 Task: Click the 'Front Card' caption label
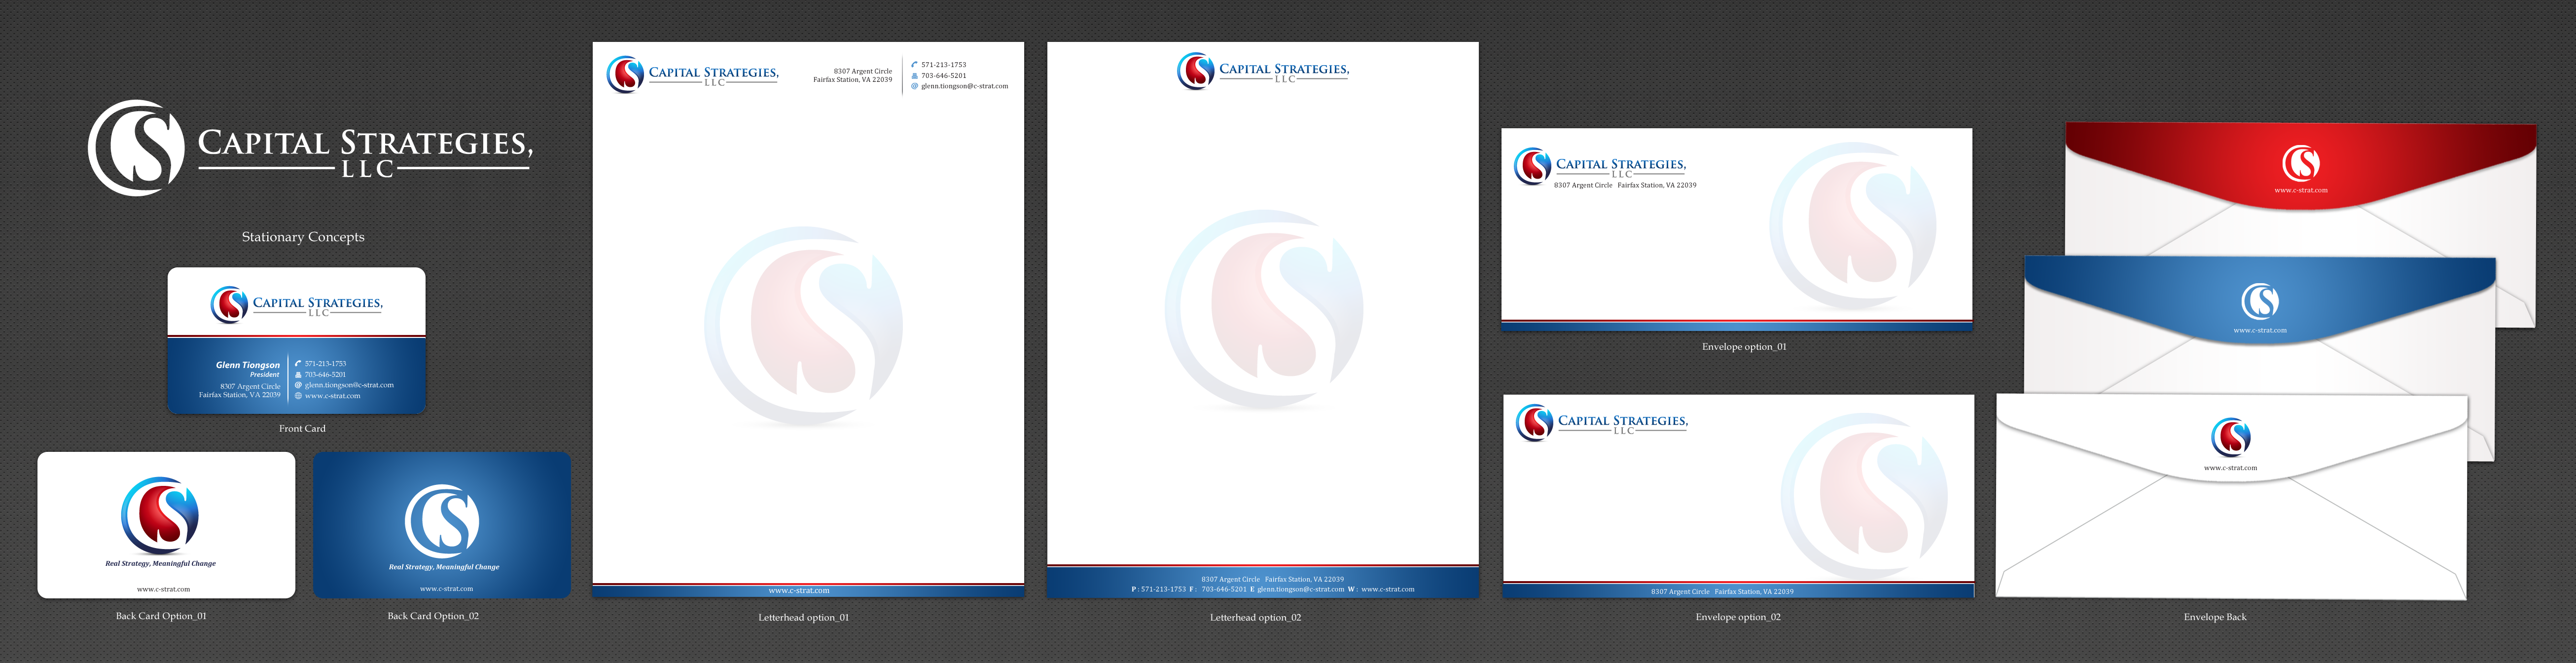(302, 428)
